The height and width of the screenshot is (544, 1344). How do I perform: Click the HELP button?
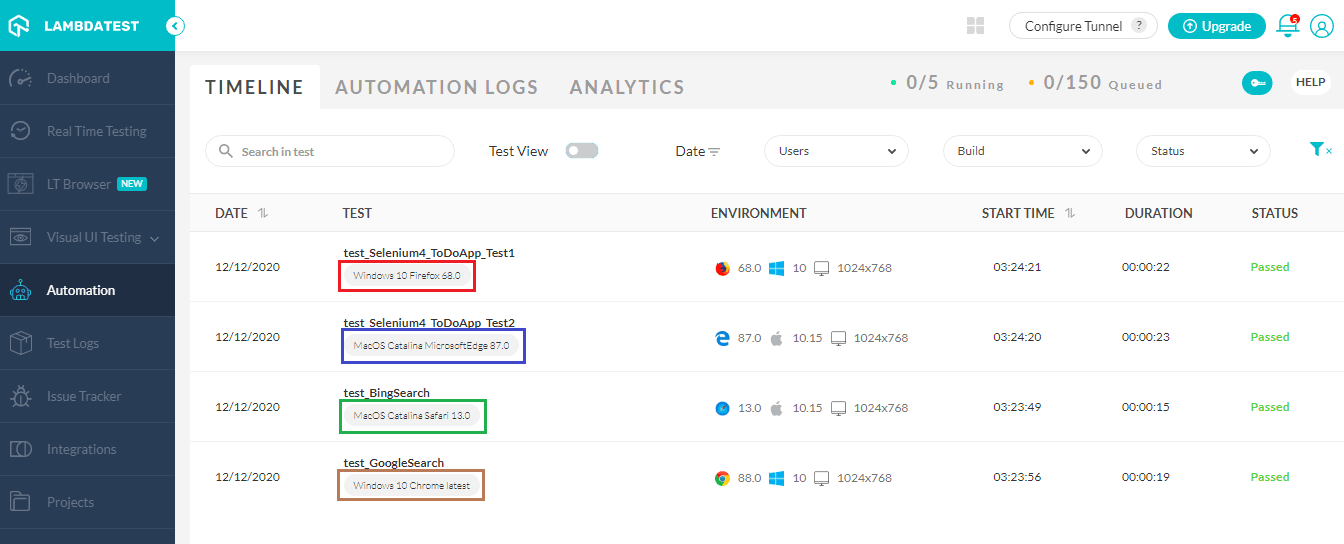coord(1310,83)
